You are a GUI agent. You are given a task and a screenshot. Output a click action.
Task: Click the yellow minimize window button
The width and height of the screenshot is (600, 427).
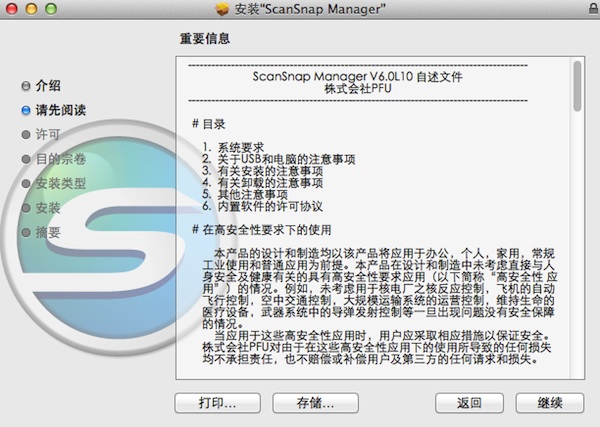tap(31, 8)
